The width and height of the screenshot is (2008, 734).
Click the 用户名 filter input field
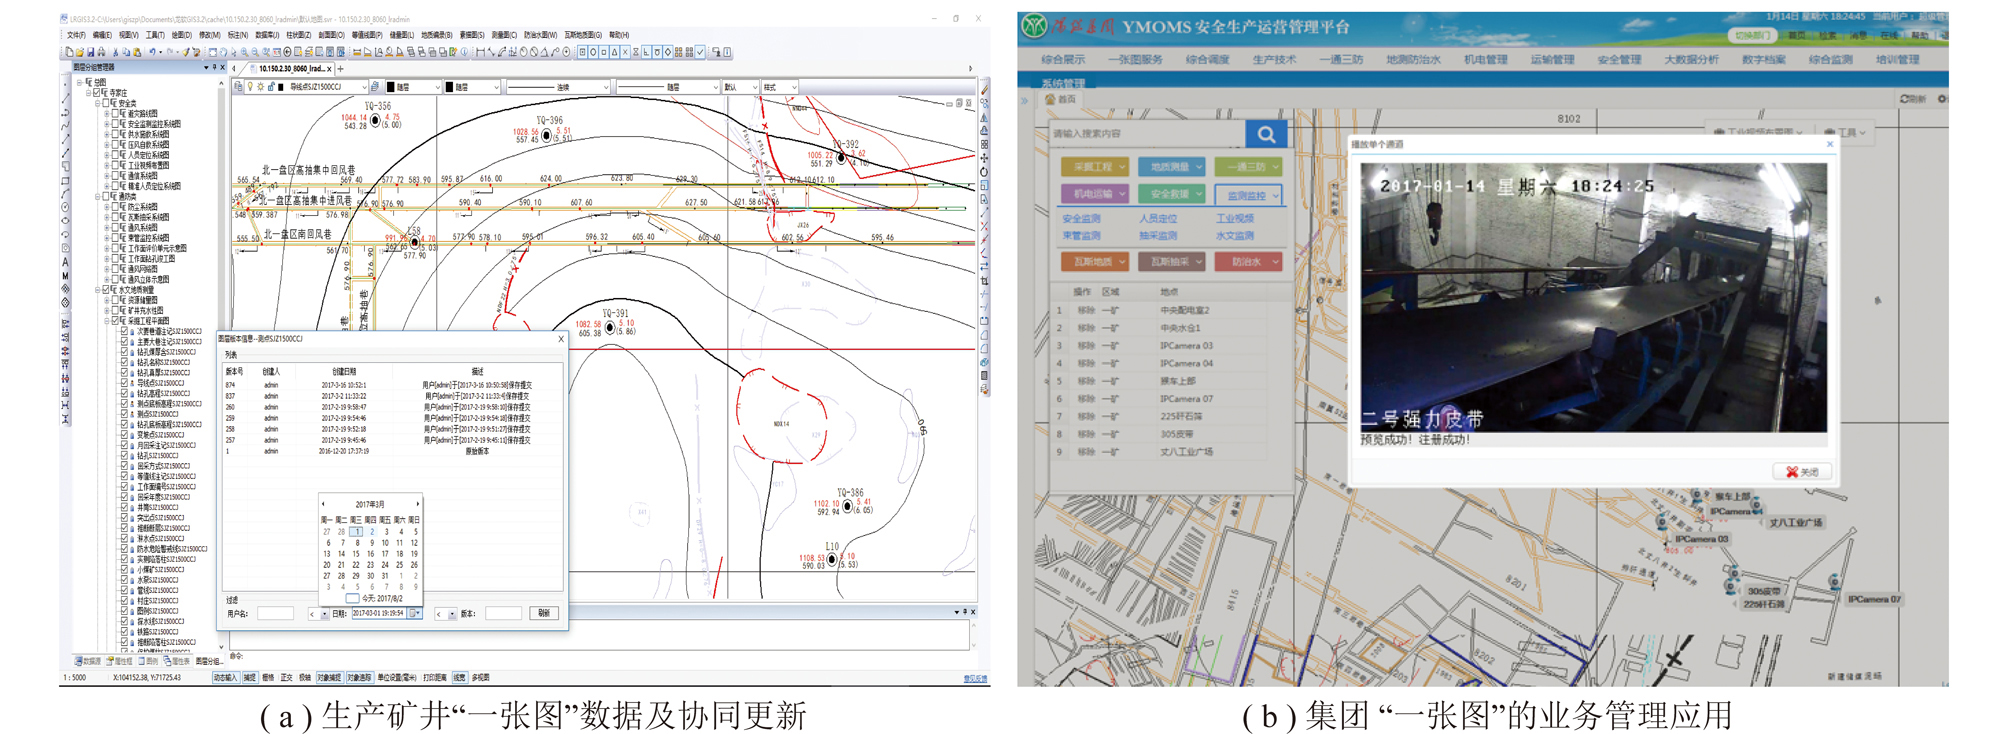[x=275, y=613]
